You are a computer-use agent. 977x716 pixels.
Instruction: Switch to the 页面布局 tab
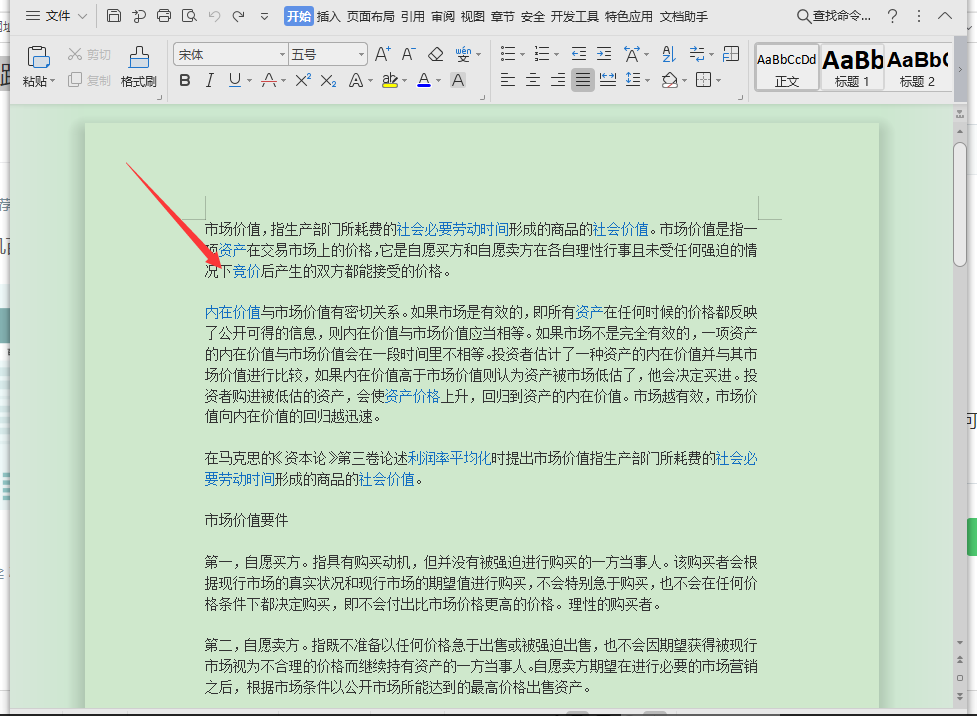pos(370,16)
